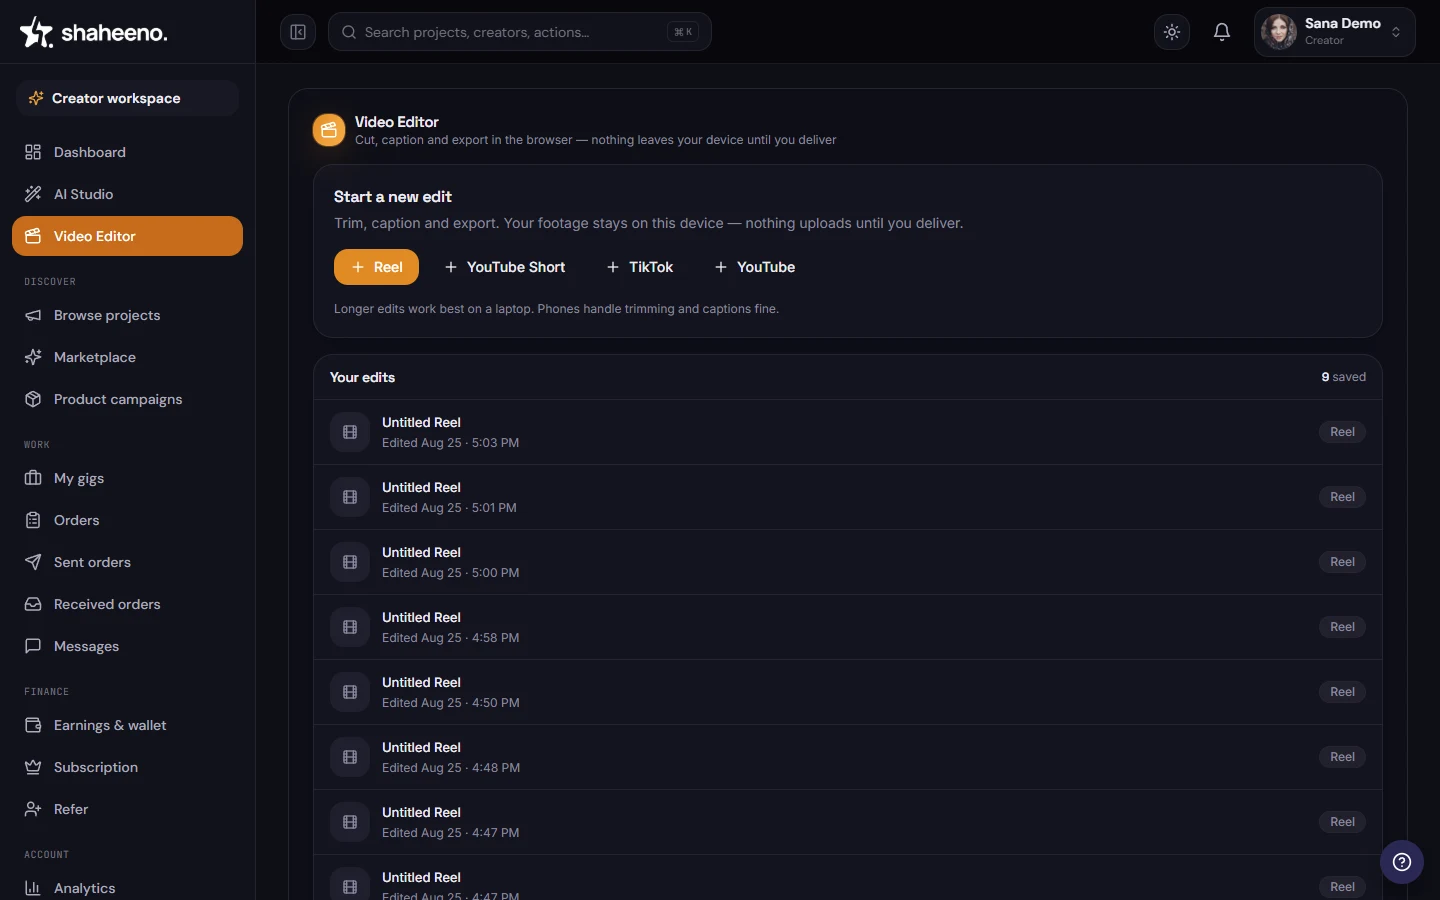Click the Browse projects megaphone icon
This screenshot has height=900, width=1440.
coord(33,315)
